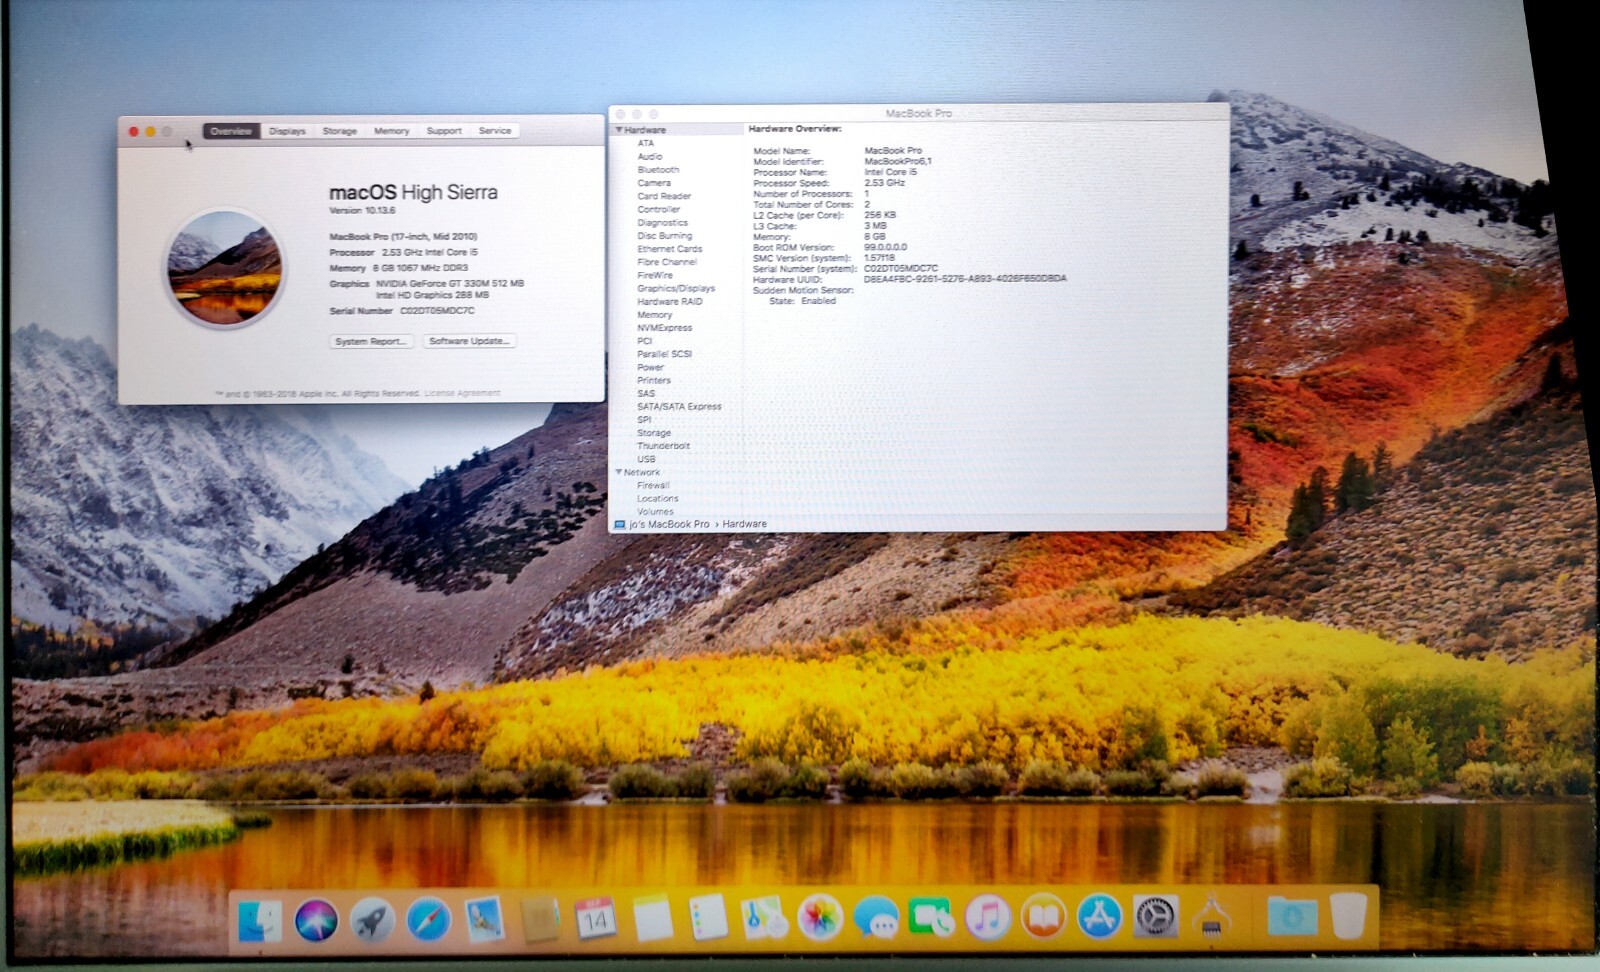
Task: Open the License Agreement link
Action: click(462, 394)
